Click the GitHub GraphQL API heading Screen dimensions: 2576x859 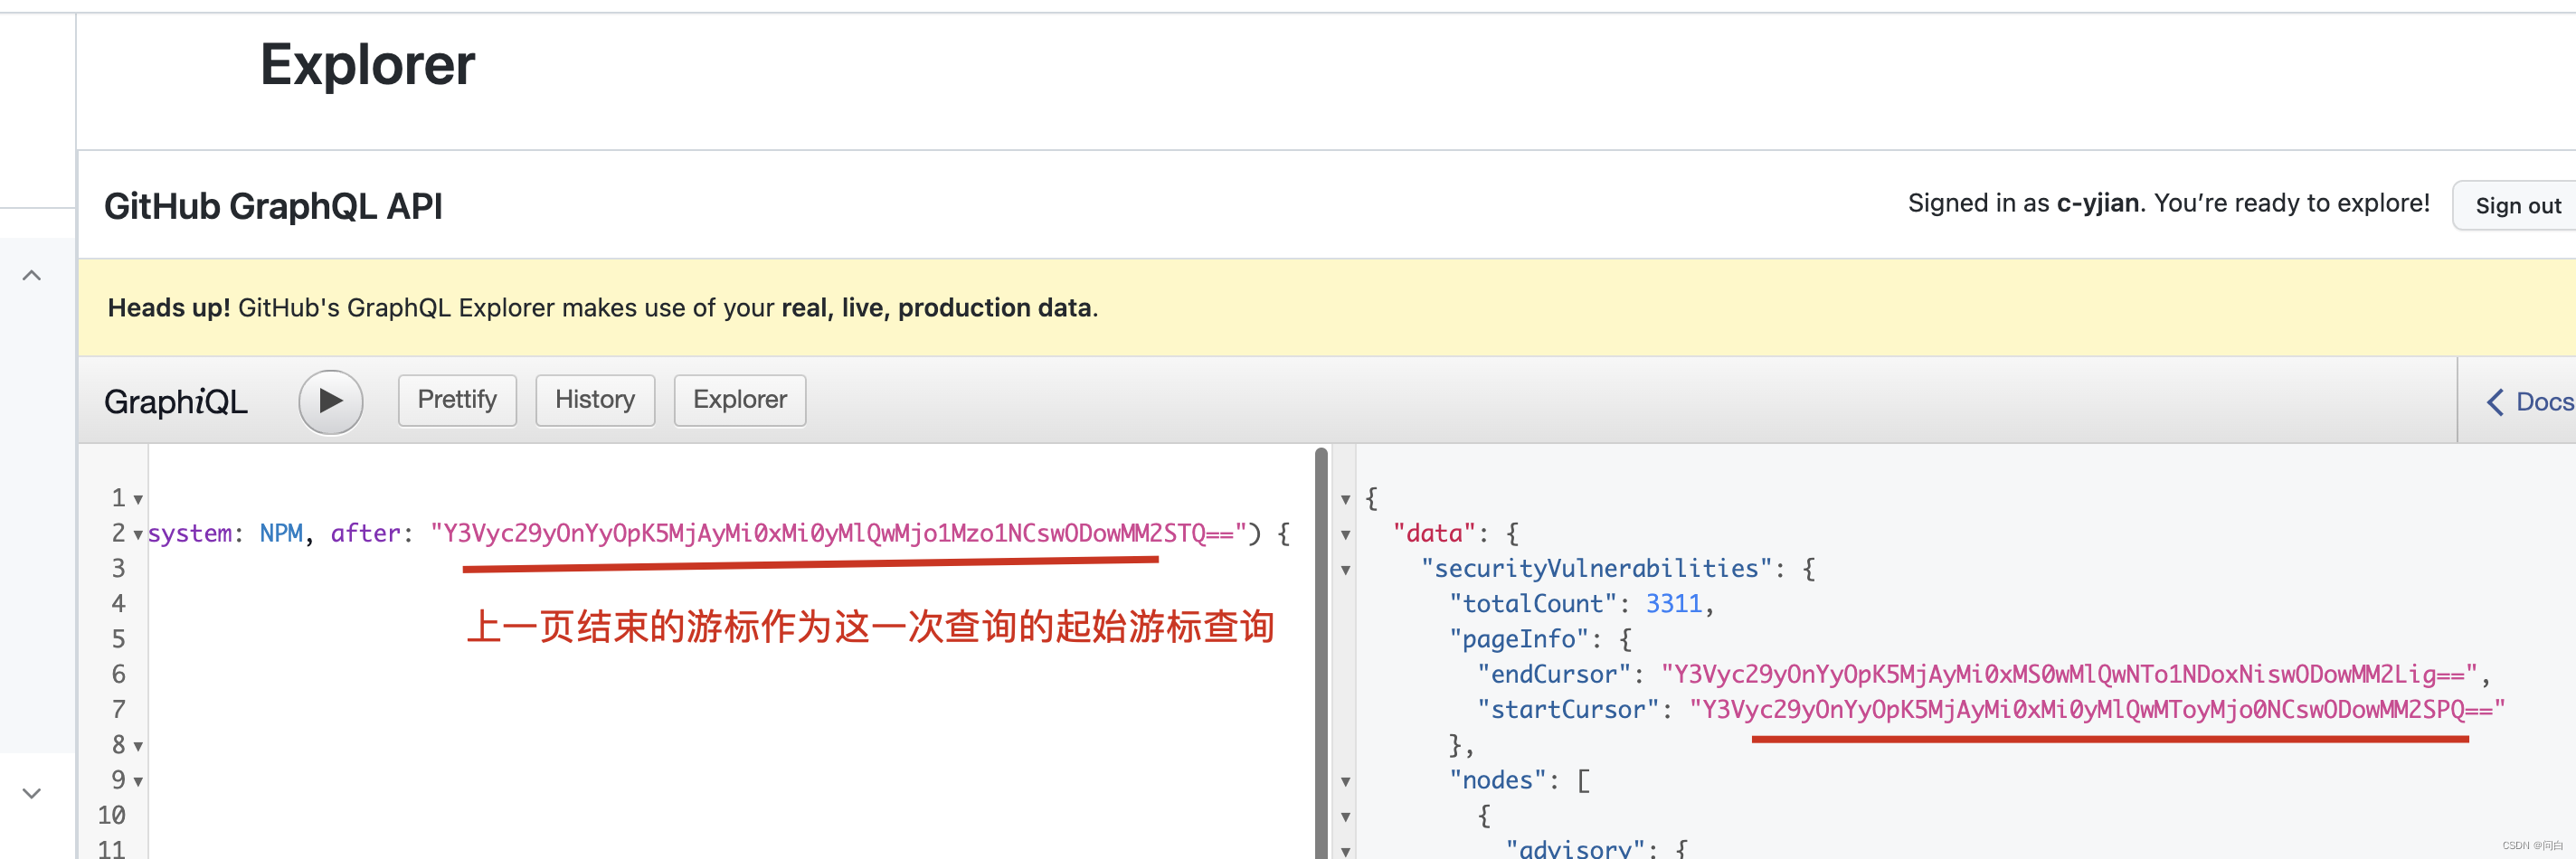point(273,206)
